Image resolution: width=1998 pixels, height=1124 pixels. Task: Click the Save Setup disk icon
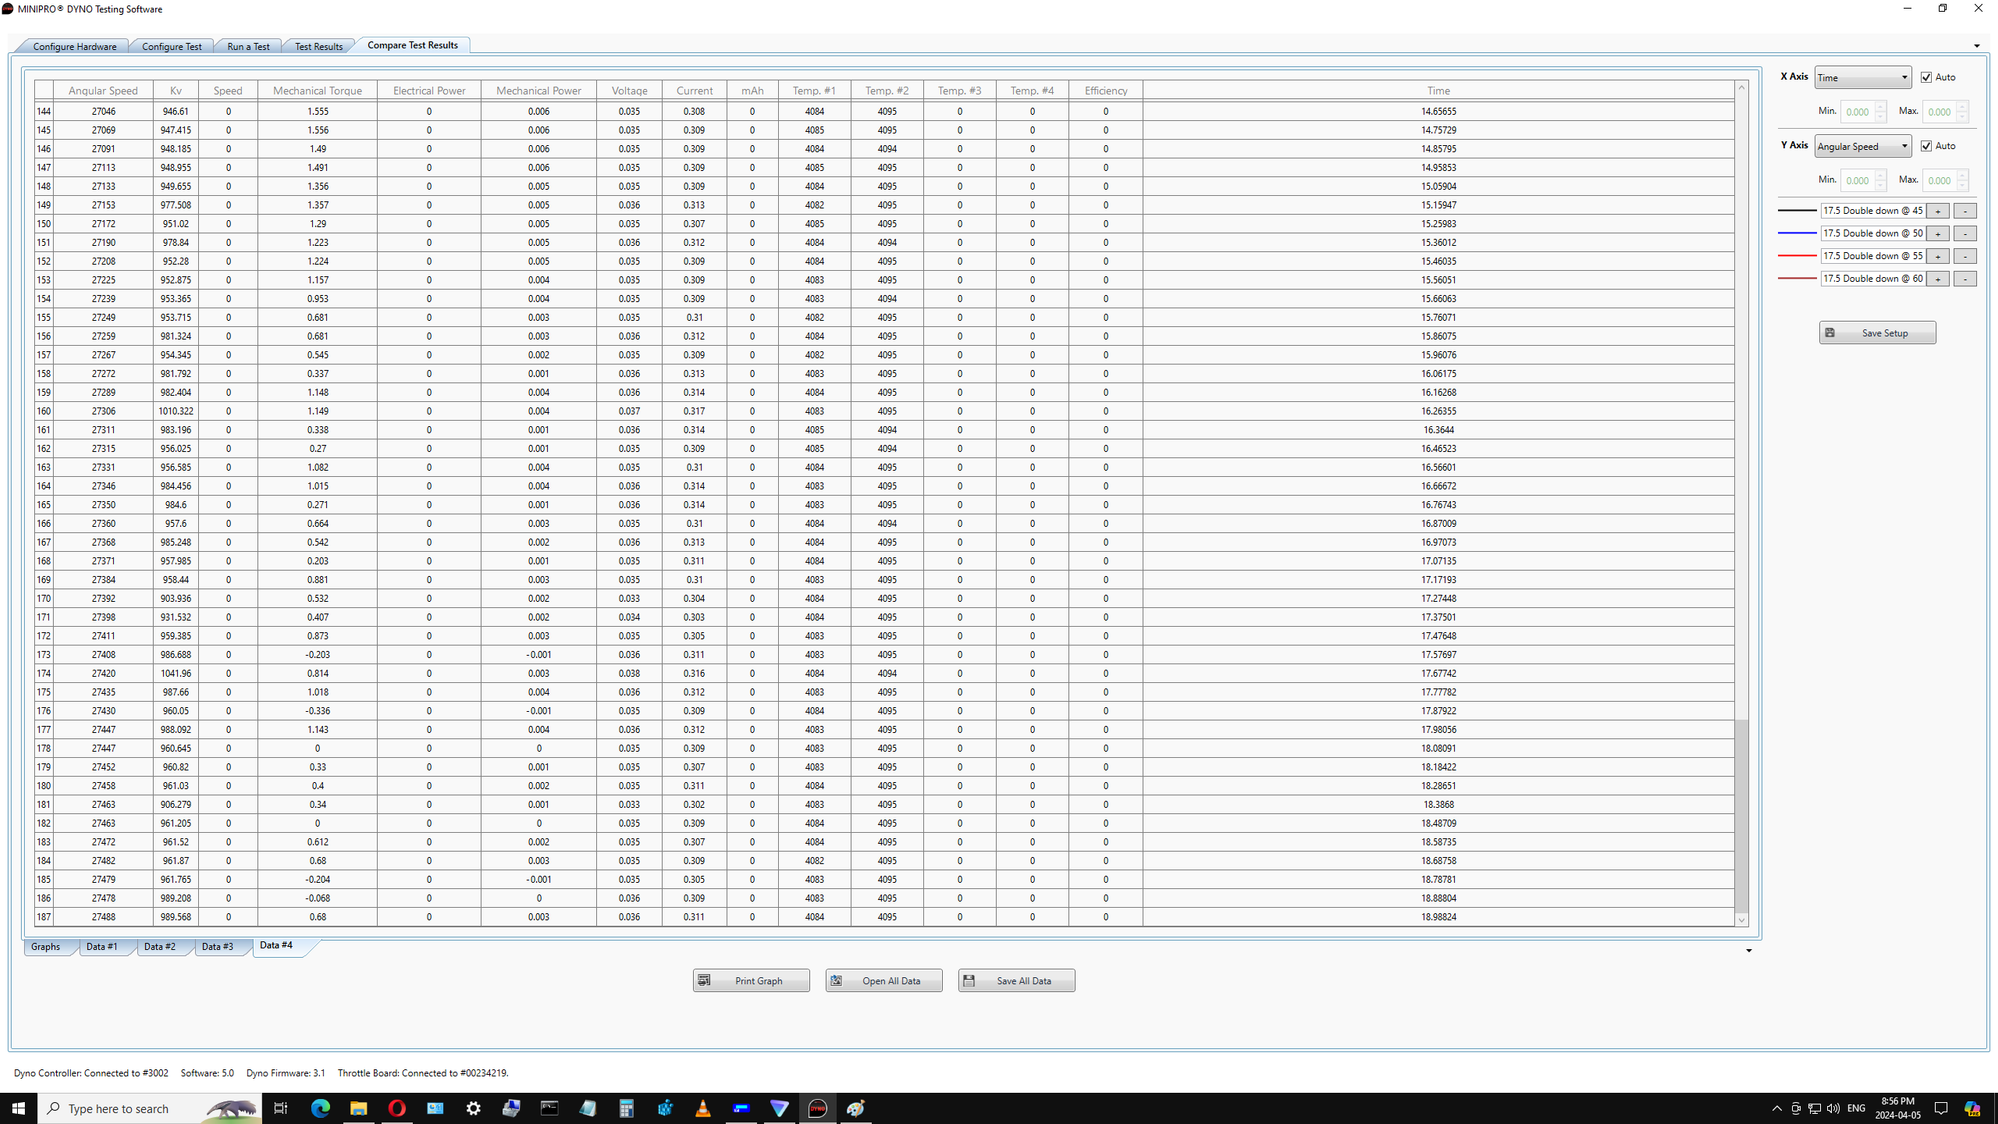tap(1831, 332)
